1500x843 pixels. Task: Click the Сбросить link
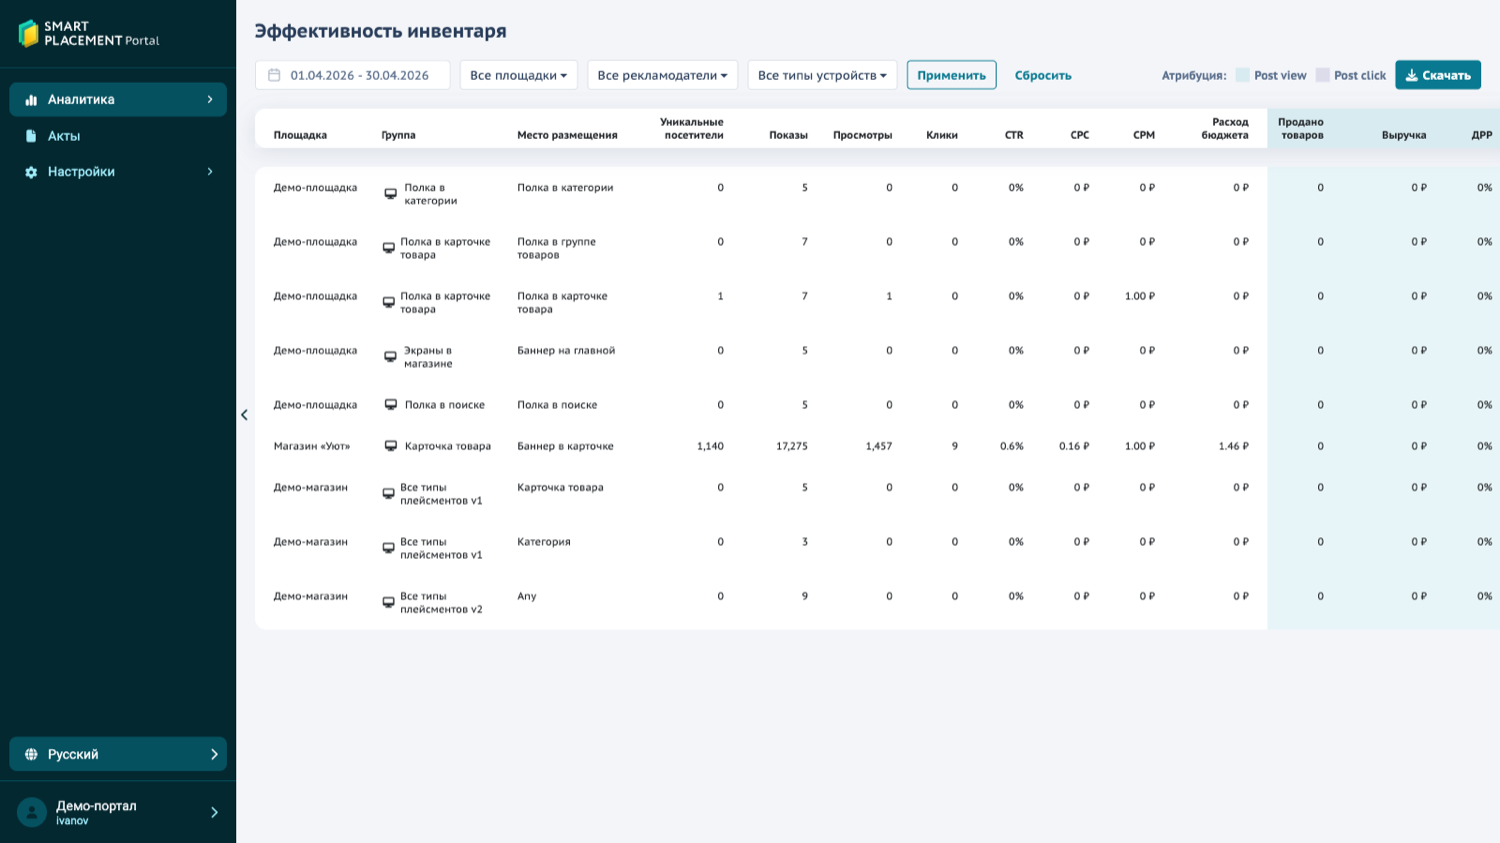(1043, 75)
